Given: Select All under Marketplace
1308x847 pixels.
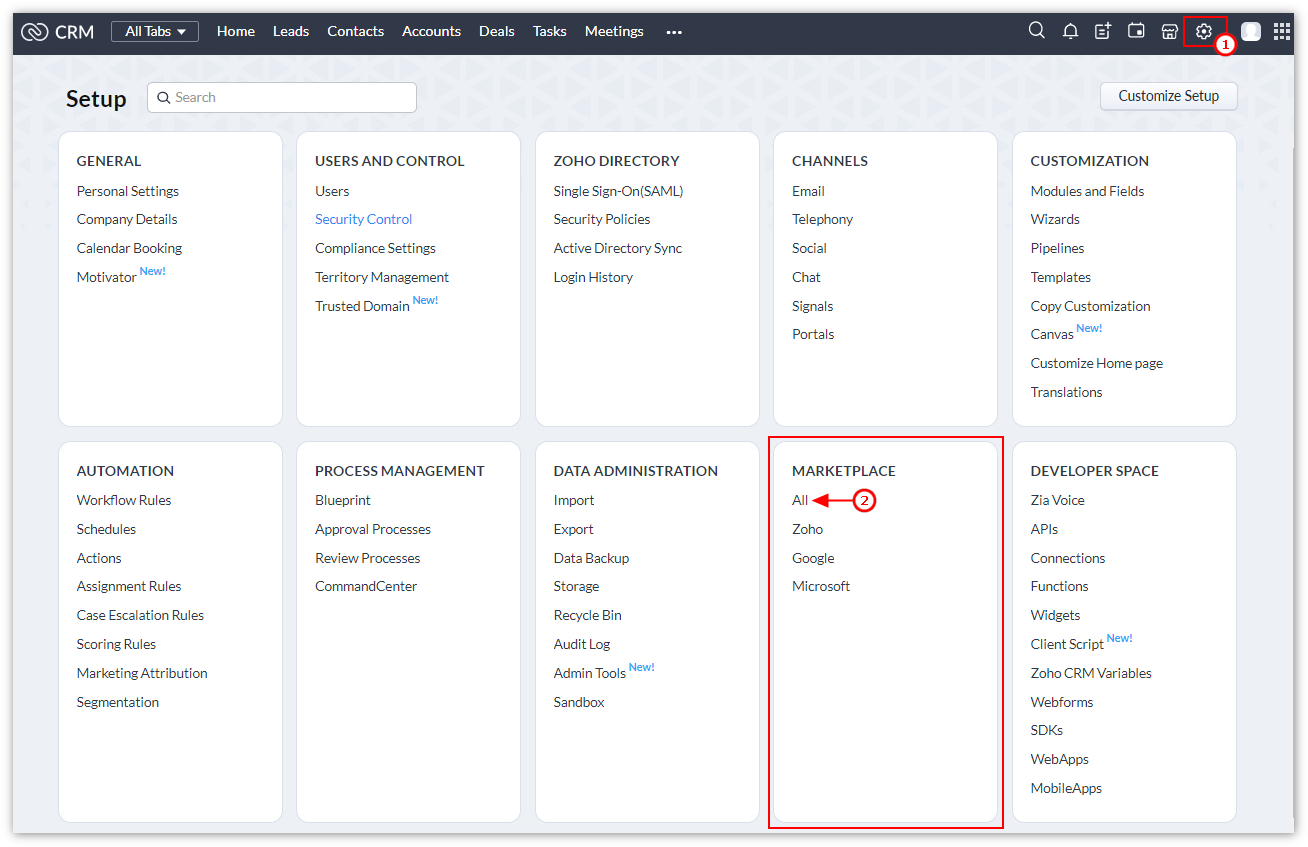Looking at the screenshot, I should click(800, 500).
